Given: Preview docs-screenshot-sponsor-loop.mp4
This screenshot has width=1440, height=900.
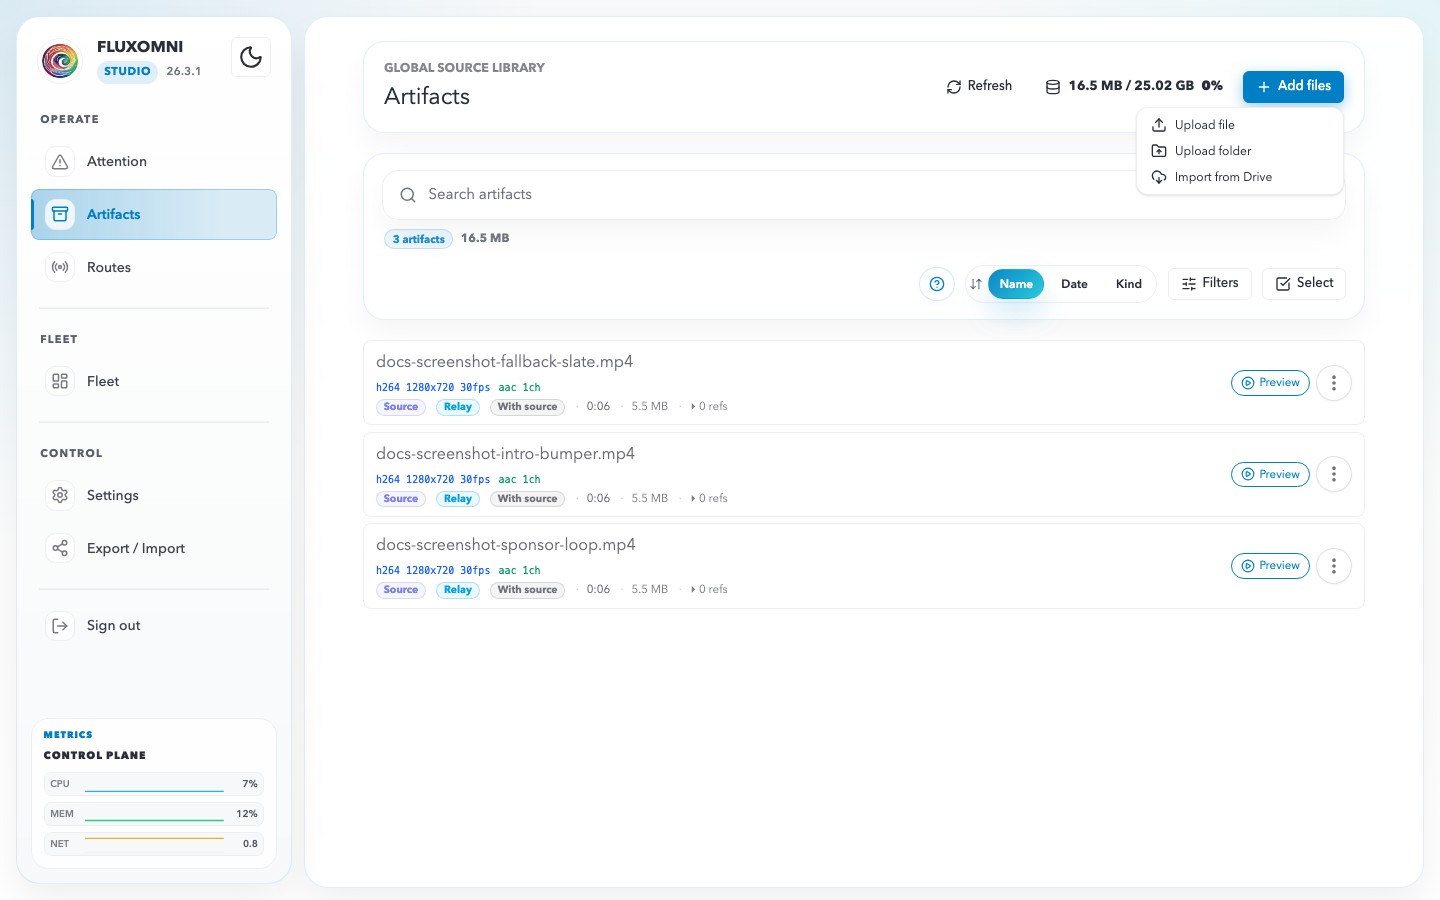Looking at the screenshot, I should [1270, 566].
